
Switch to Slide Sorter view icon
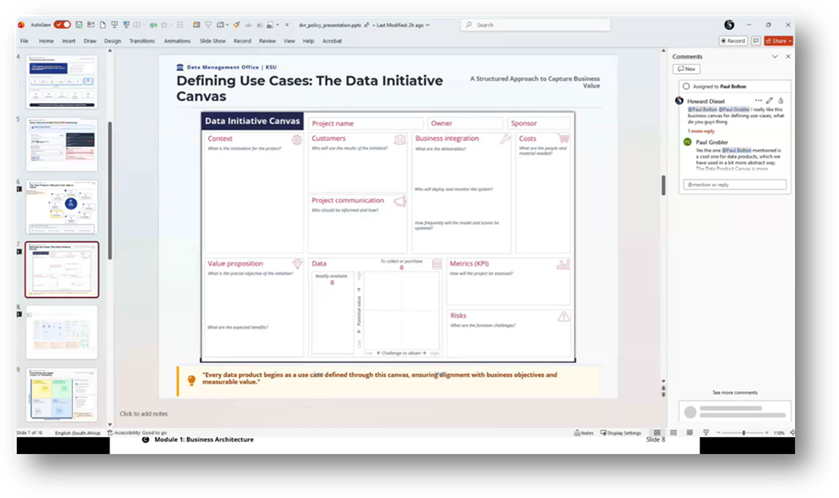point(674,433)
